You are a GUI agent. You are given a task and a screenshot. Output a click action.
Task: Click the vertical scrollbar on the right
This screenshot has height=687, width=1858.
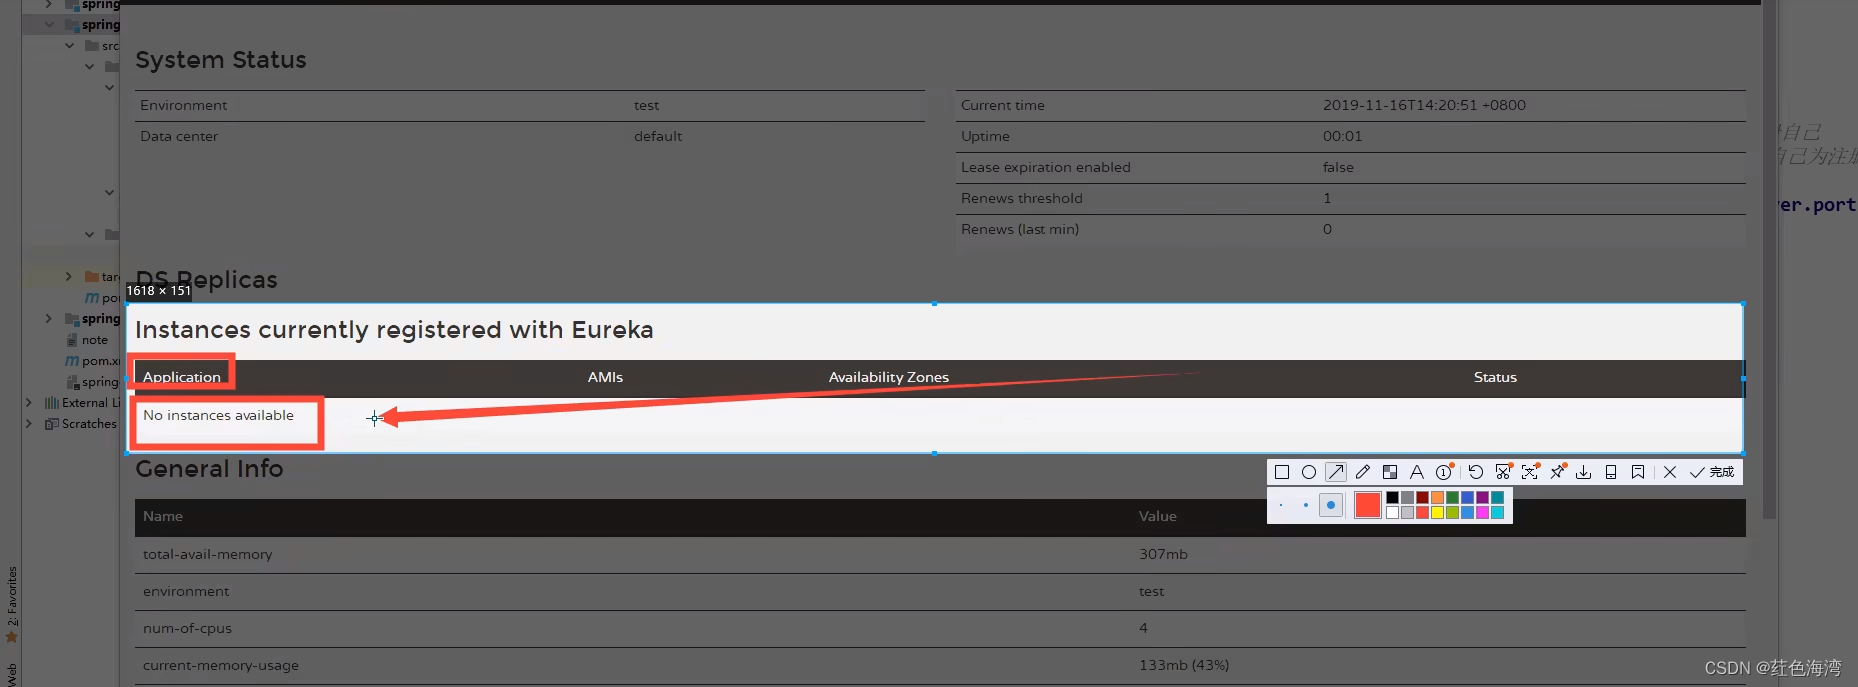tap(1769, 260)
